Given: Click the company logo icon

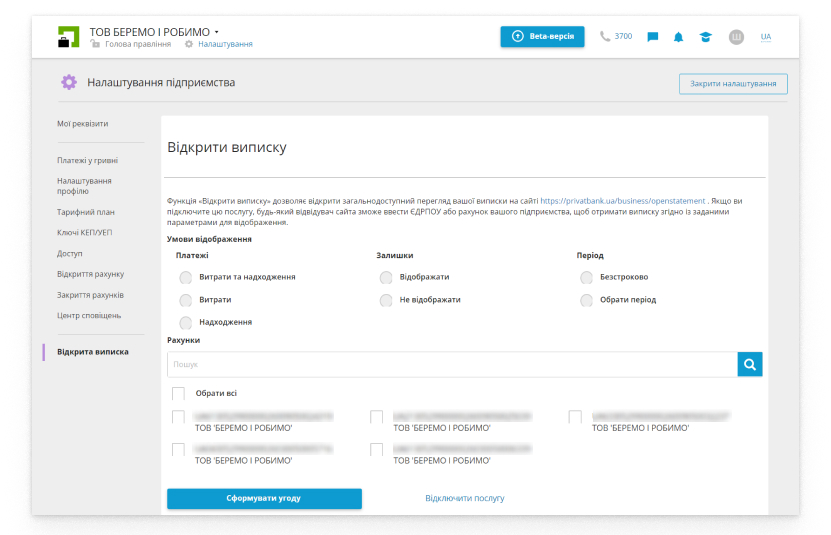Looking at the screenshot, I should pyautogui.click(x=69, y=37).
